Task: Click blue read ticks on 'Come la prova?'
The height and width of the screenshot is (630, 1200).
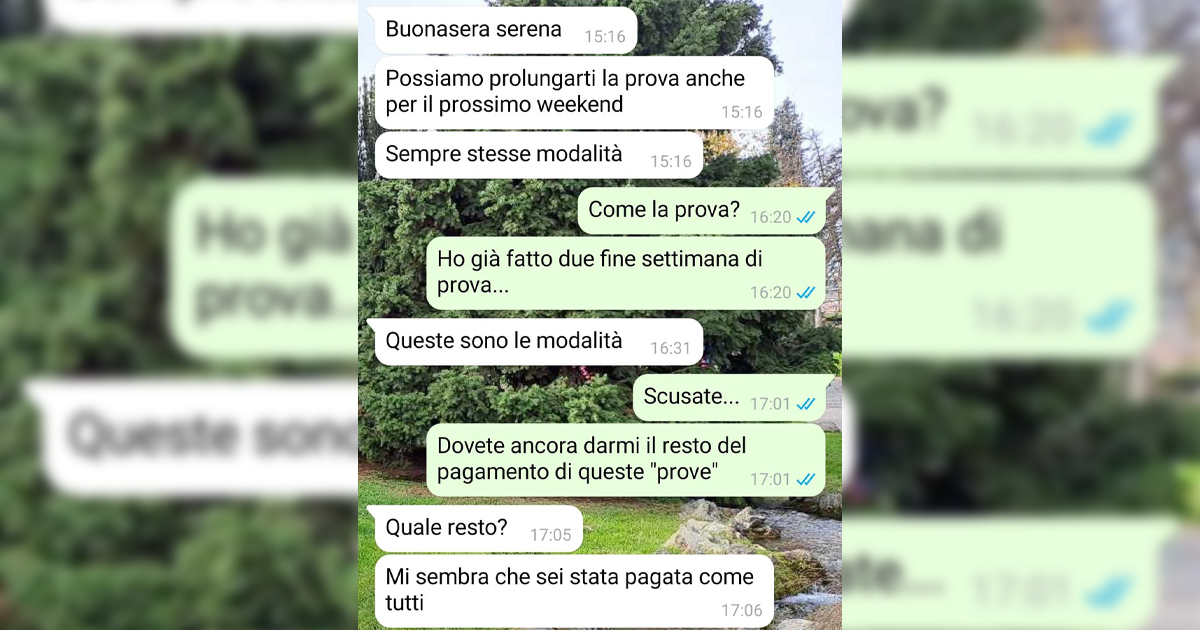Action: tap(806, 217)
